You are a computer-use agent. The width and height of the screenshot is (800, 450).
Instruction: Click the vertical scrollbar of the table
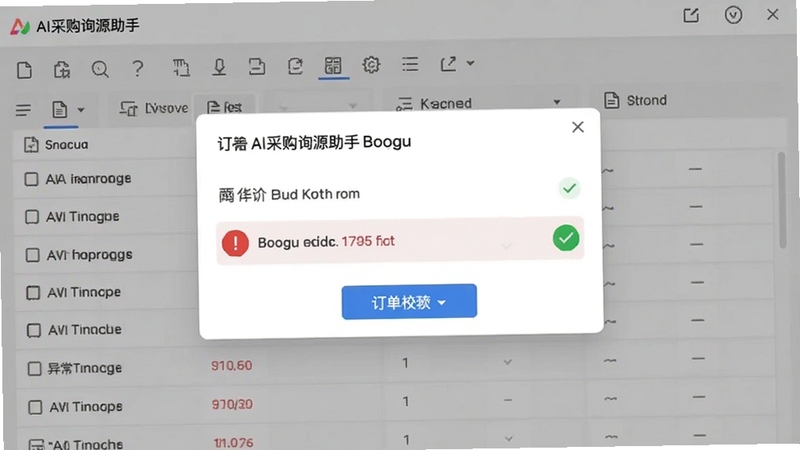[782, 200]
